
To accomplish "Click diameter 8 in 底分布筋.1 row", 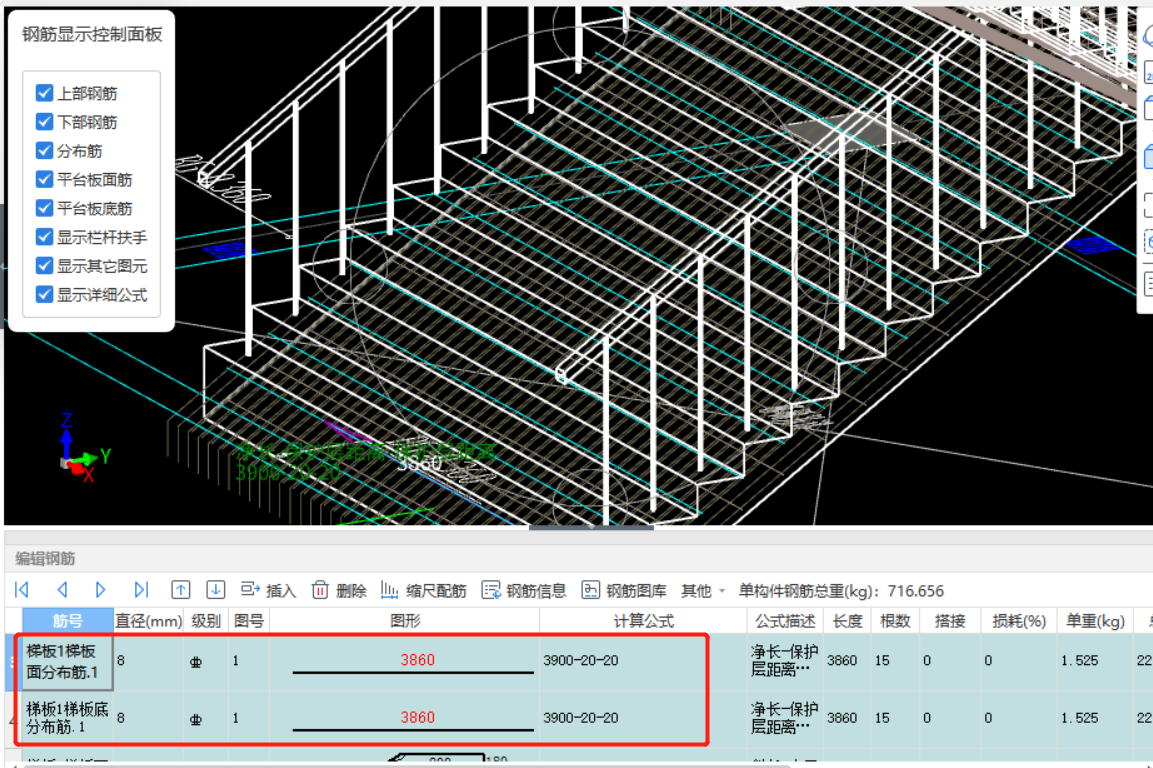I will (x=121, y=718).
